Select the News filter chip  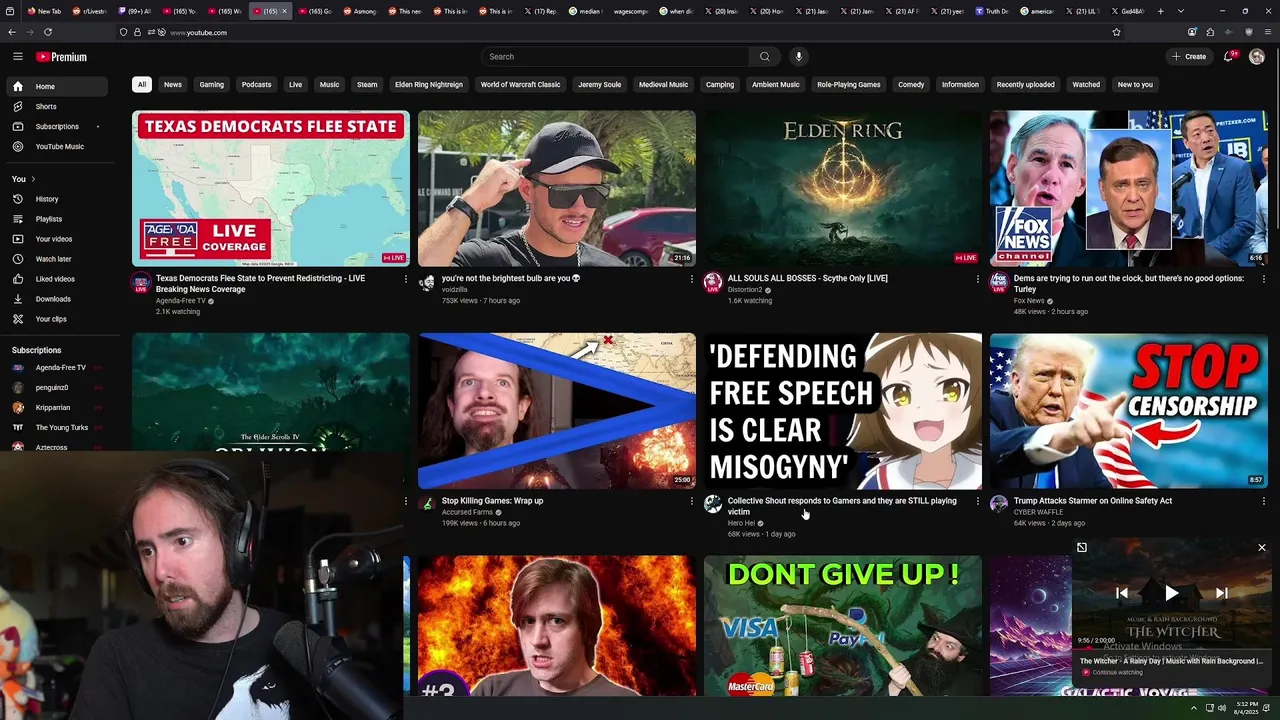[173, 85]
